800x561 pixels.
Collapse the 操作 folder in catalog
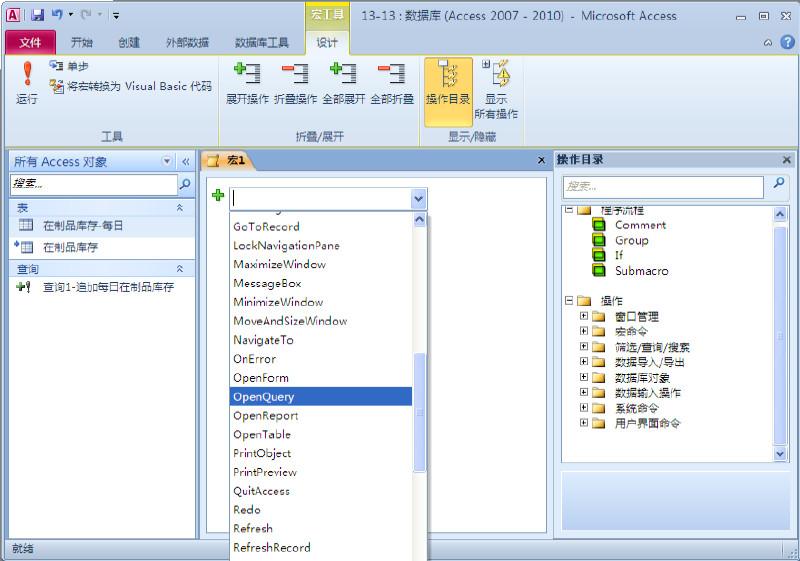pyautogui.click(x=568, y=300)
